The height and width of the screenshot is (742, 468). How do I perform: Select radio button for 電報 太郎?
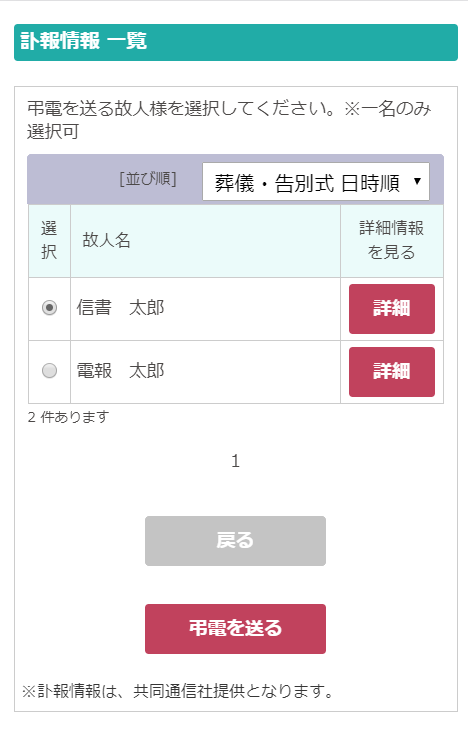pyautogui.click(x=49, y=371)
